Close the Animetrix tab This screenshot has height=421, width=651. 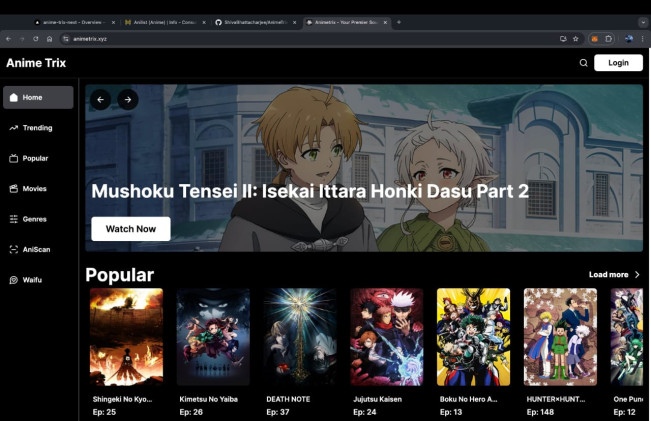(385, 22)
